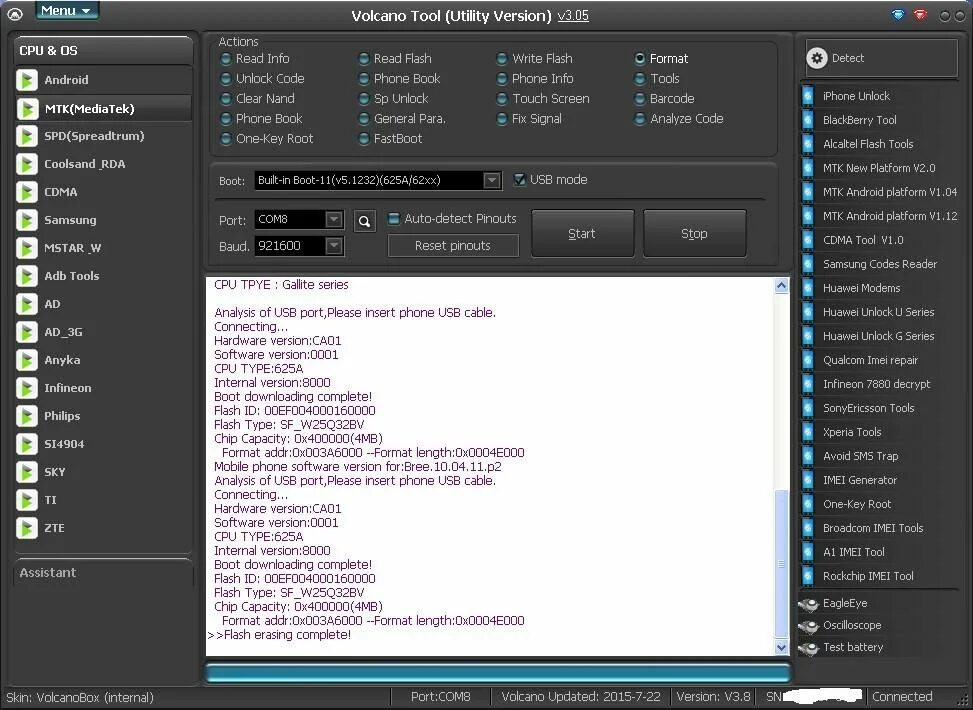
Task: Click the blue gem icon in title bar
Action: pos(898,14)
